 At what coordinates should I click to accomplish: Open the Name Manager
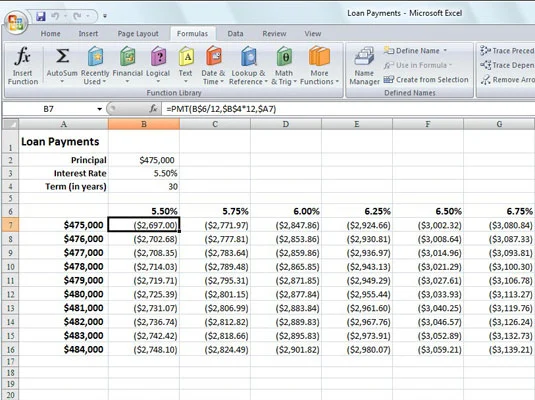point(364,66)
